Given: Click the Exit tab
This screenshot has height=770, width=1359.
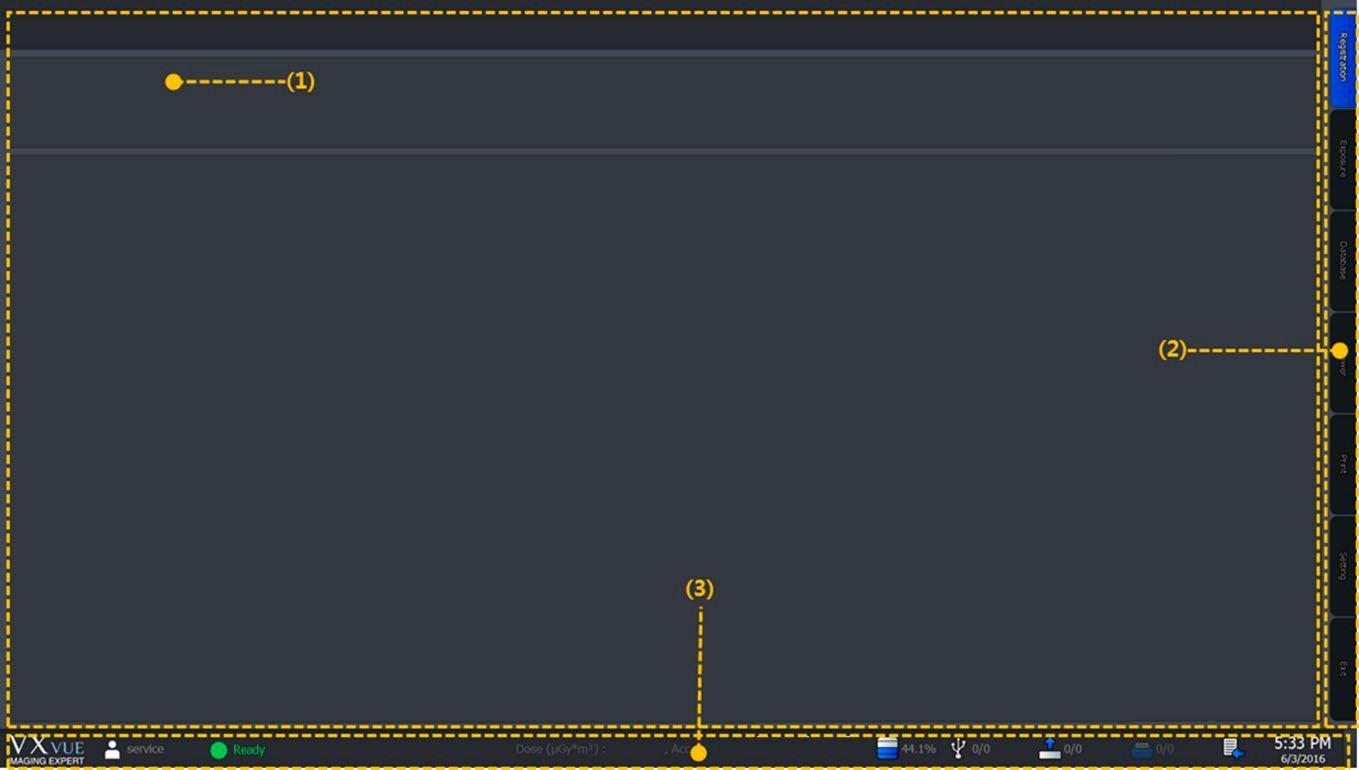Looking at the screenshot, I should (x=1342, y=668).
